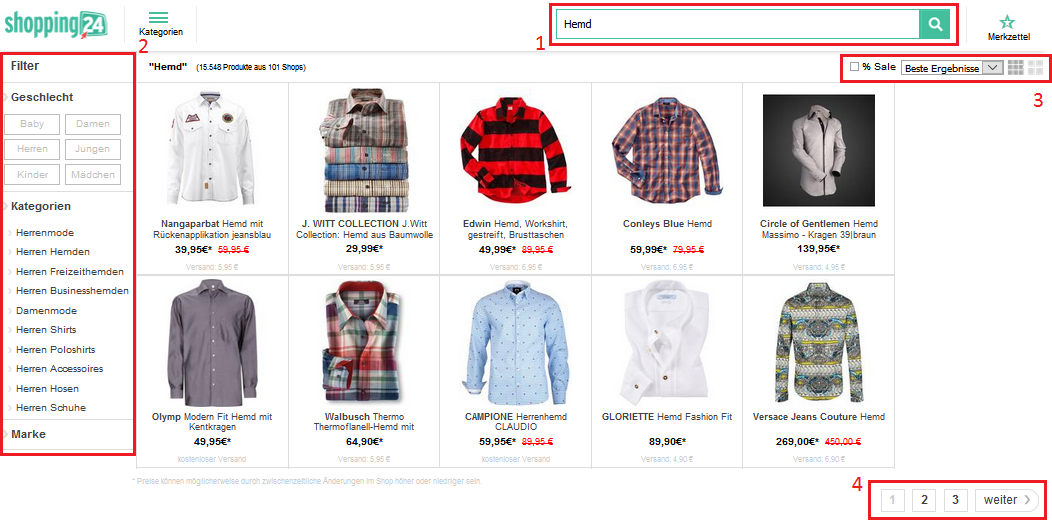Toggle the Damen gender filter
Screen dimensions: 1052x522
pos(93,124)
